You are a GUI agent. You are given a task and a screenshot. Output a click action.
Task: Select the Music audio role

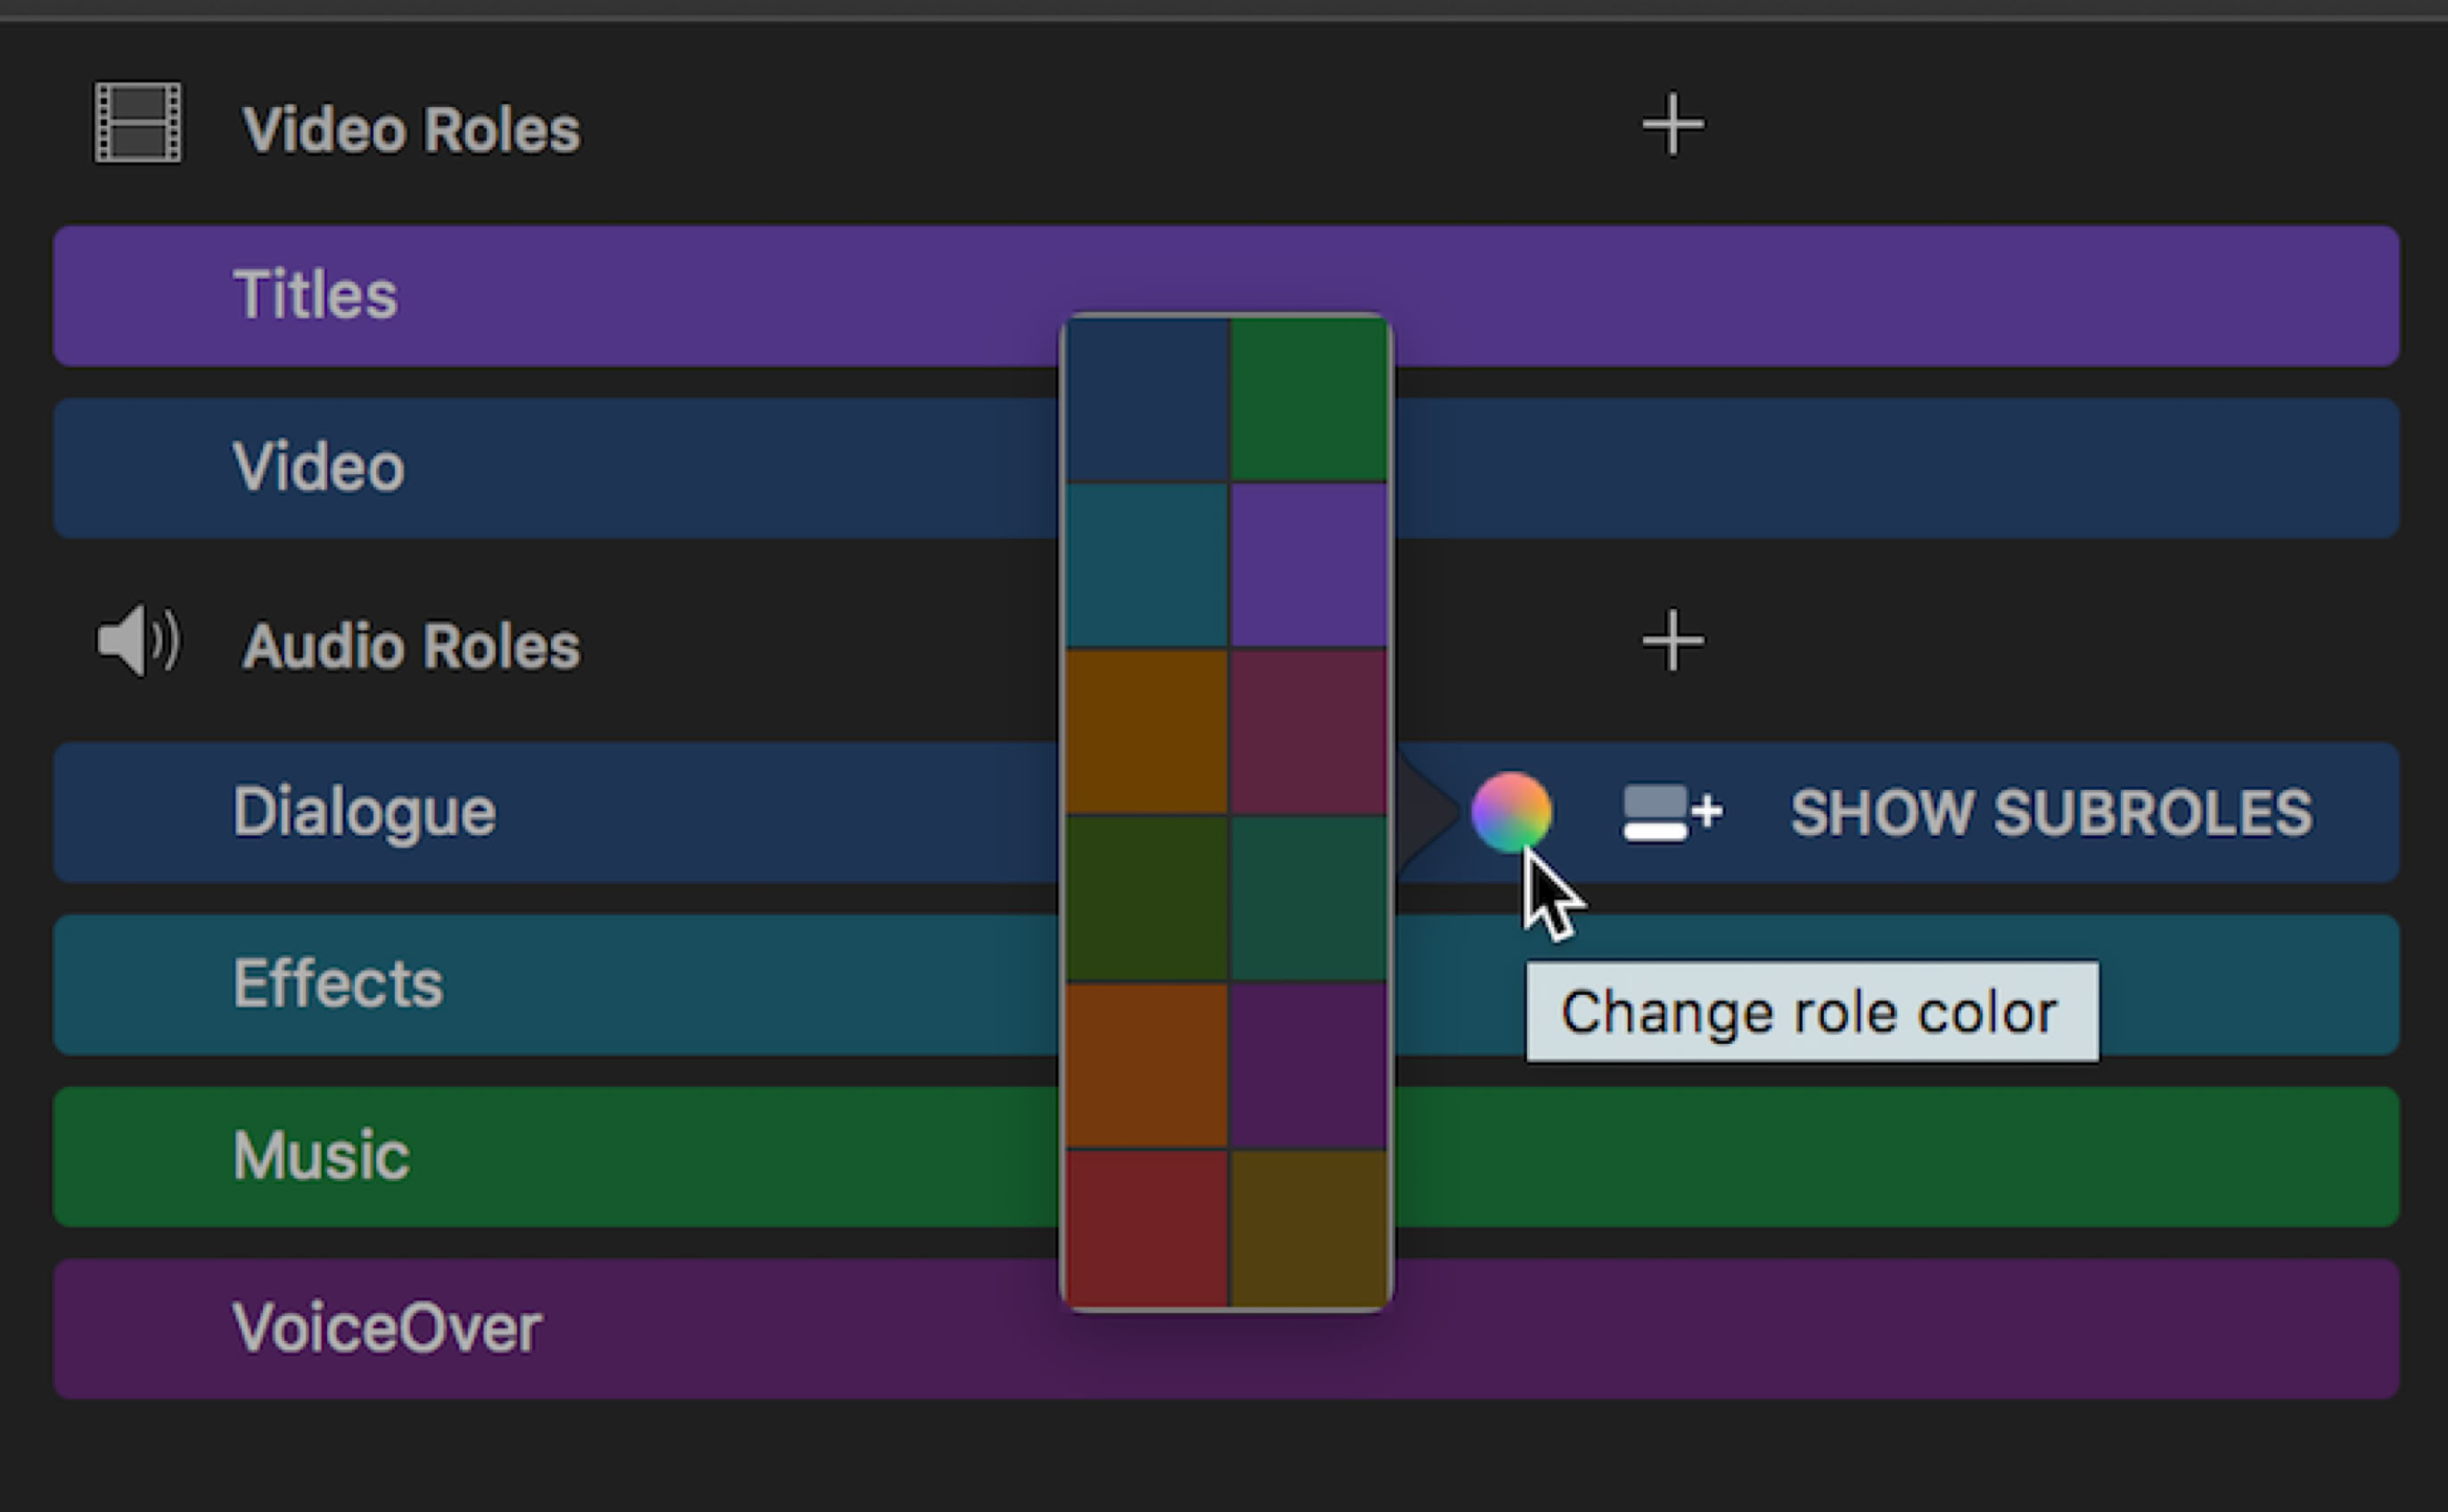point(600,1156)
